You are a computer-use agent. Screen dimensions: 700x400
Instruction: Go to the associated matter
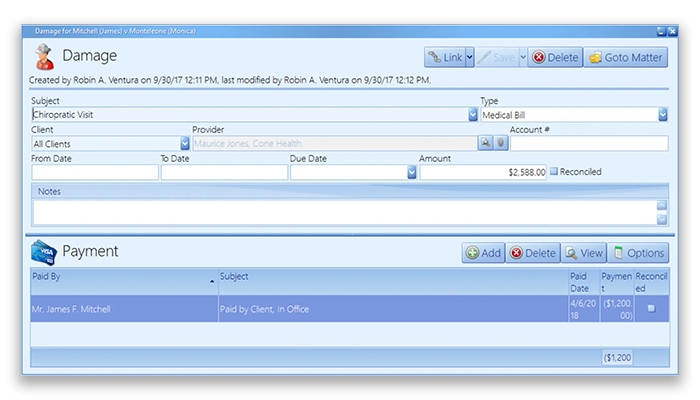point(625,58)
